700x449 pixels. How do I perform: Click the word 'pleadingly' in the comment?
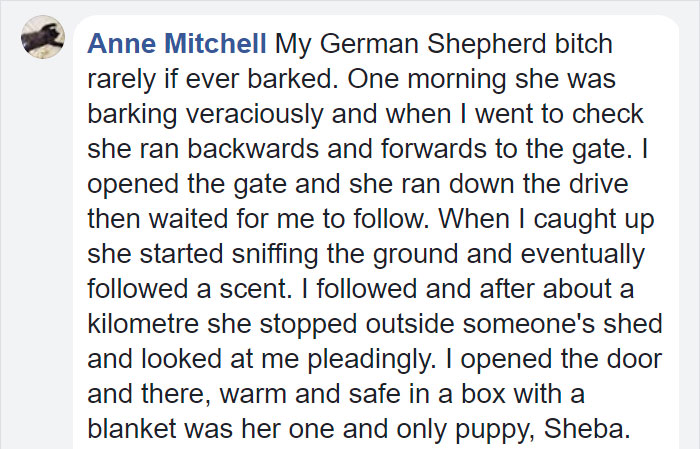(x=371, y=359)
